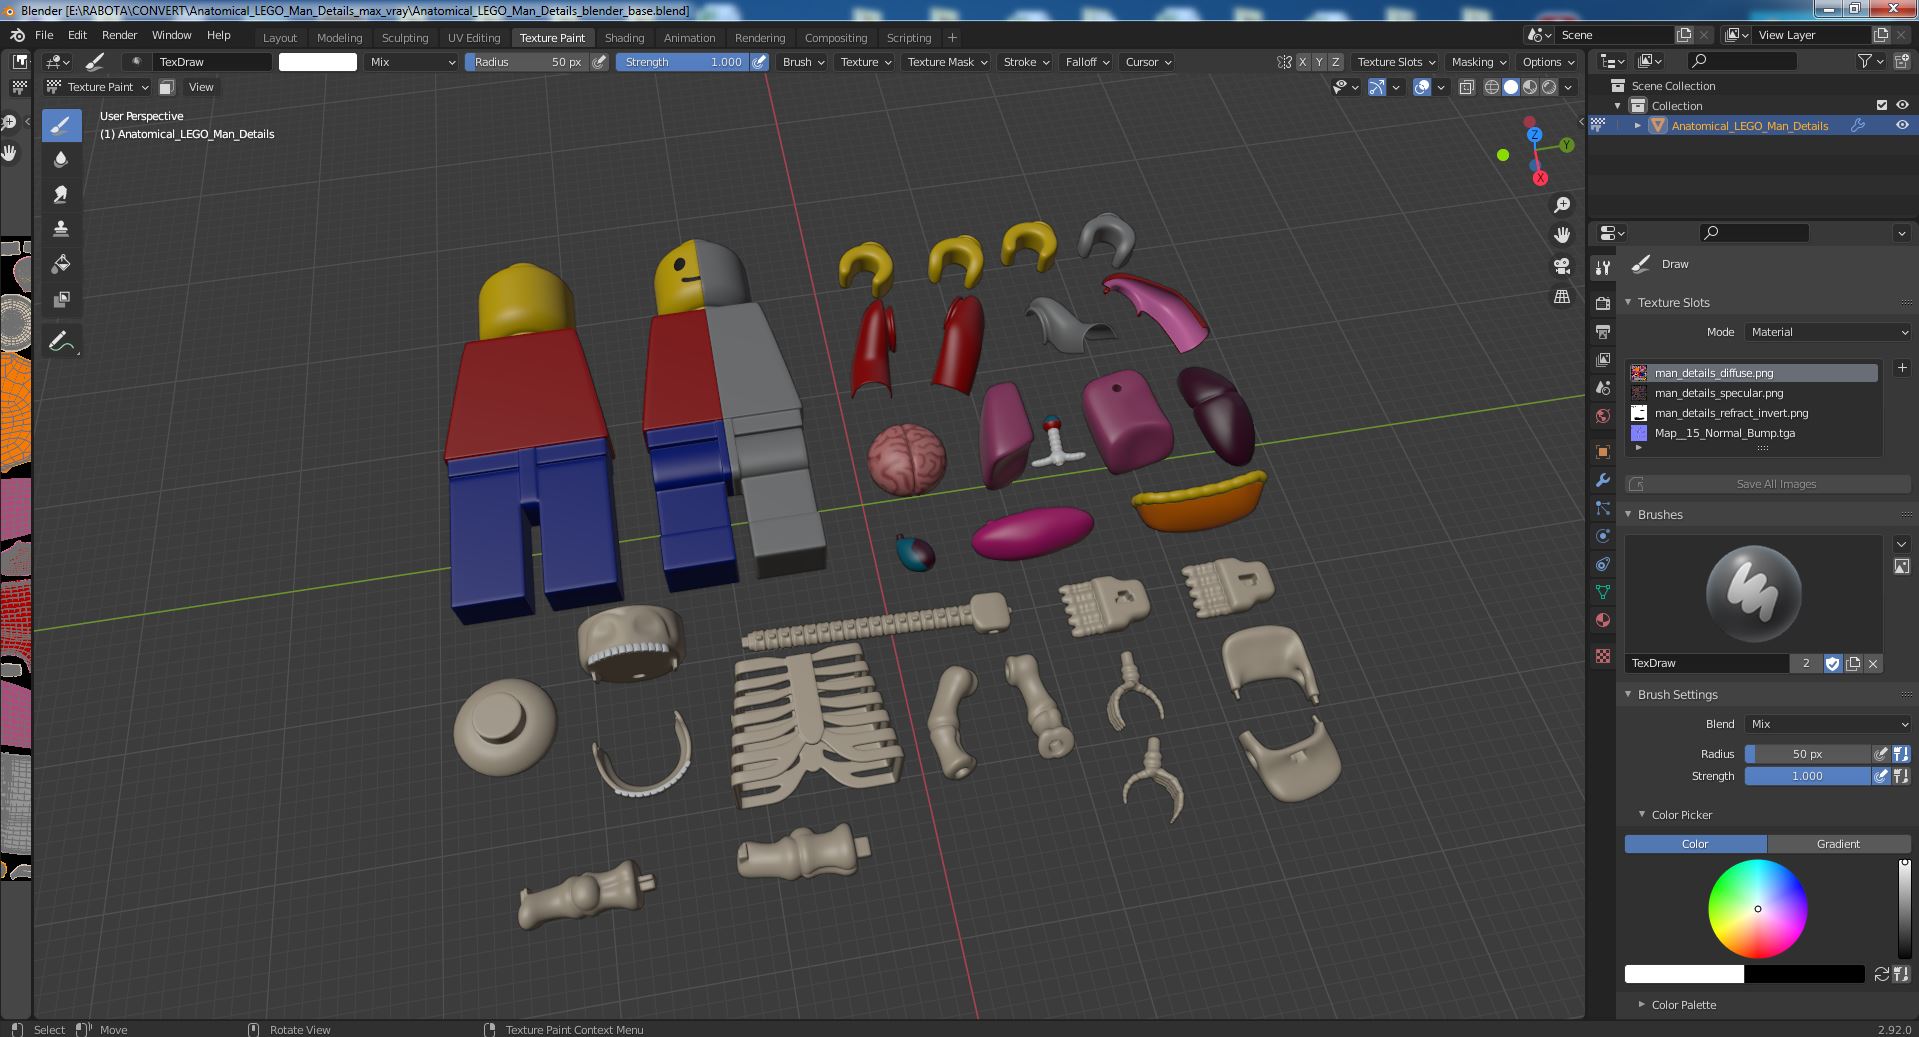The width and height of the screenshot is (1919, 1037).
Task: Open the Falloff dropdown
Action: pos(1087,62)
